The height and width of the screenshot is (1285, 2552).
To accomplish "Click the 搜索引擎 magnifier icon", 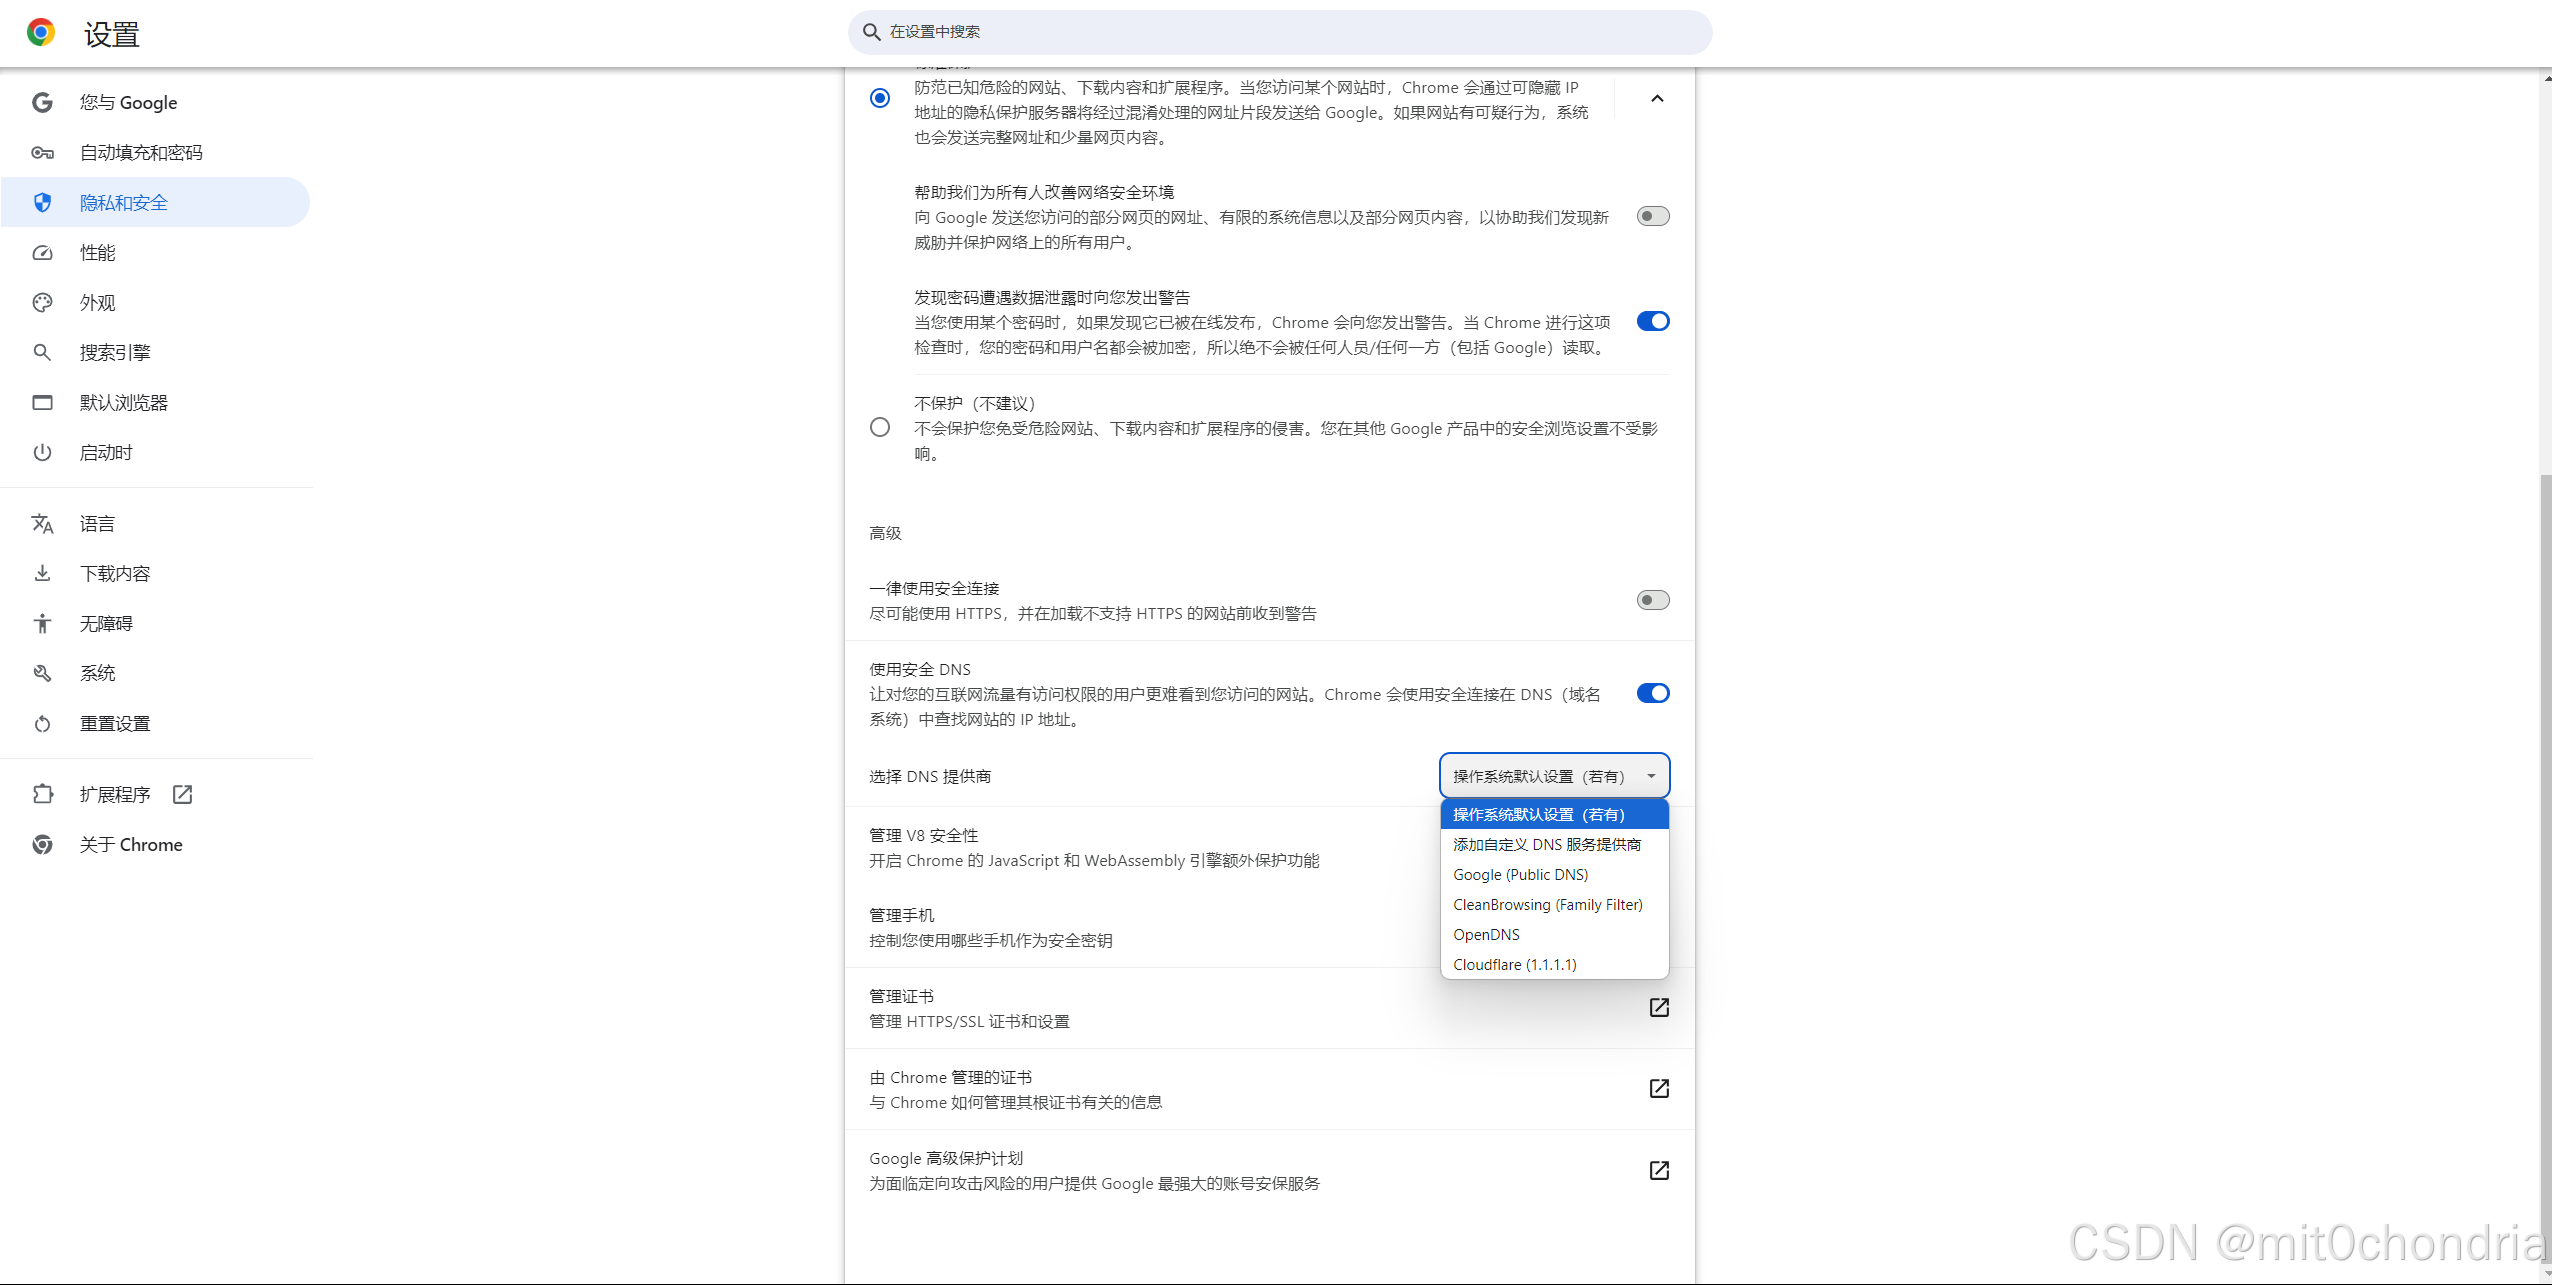I will tap(42, 352).
